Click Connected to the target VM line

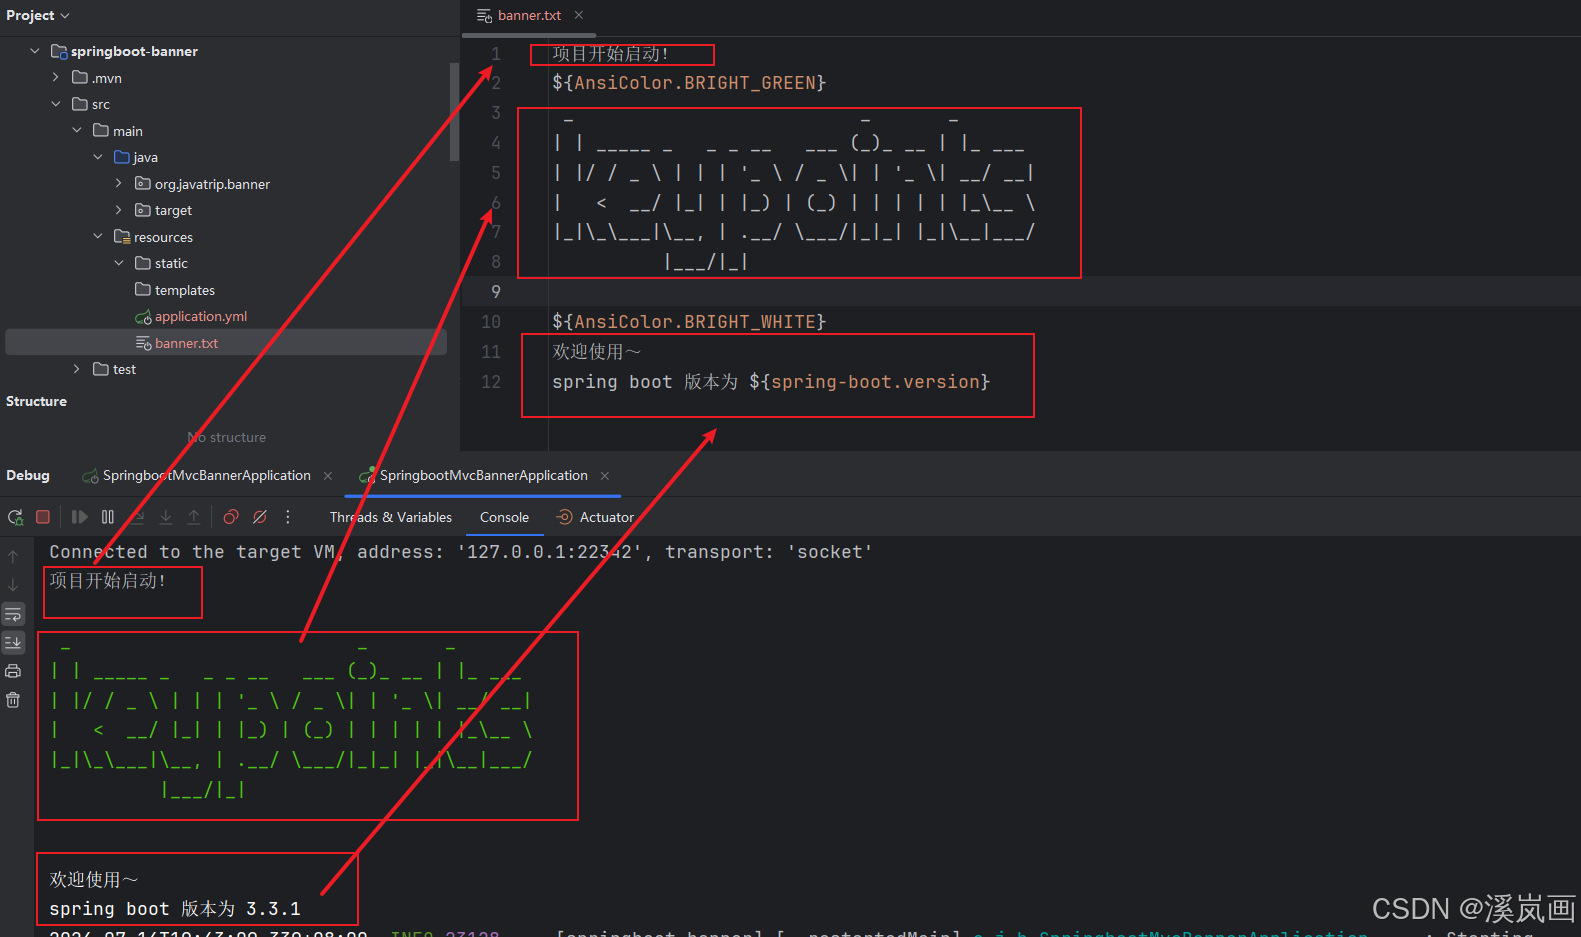pyautogui.click(x=461, y=552)
